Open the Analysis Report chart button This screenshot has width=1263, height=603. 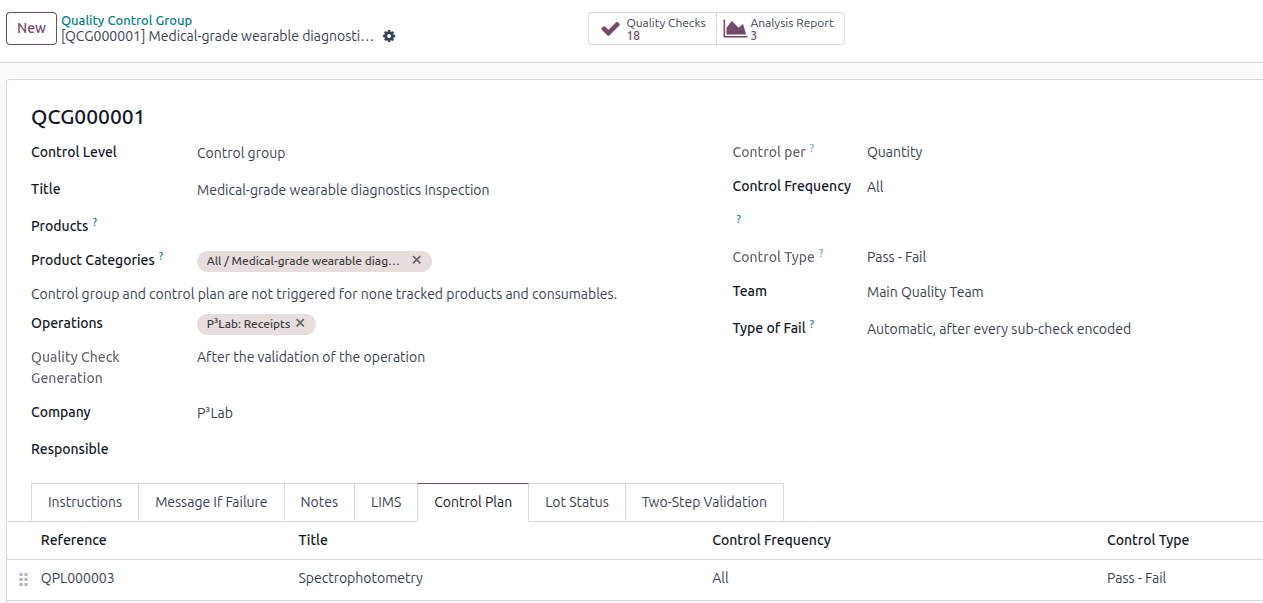point(780,29)
